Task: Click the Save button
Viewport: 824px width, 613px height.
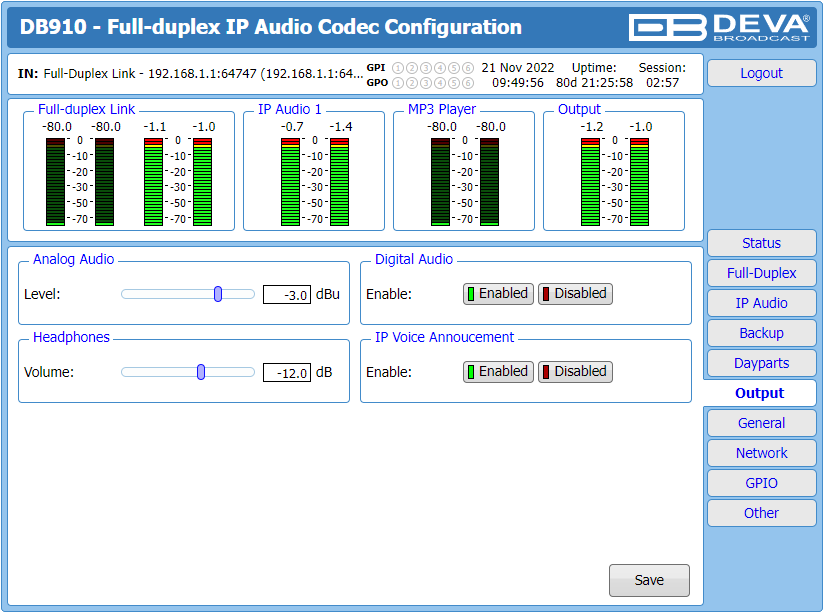Action: click(x=649, y=580)
